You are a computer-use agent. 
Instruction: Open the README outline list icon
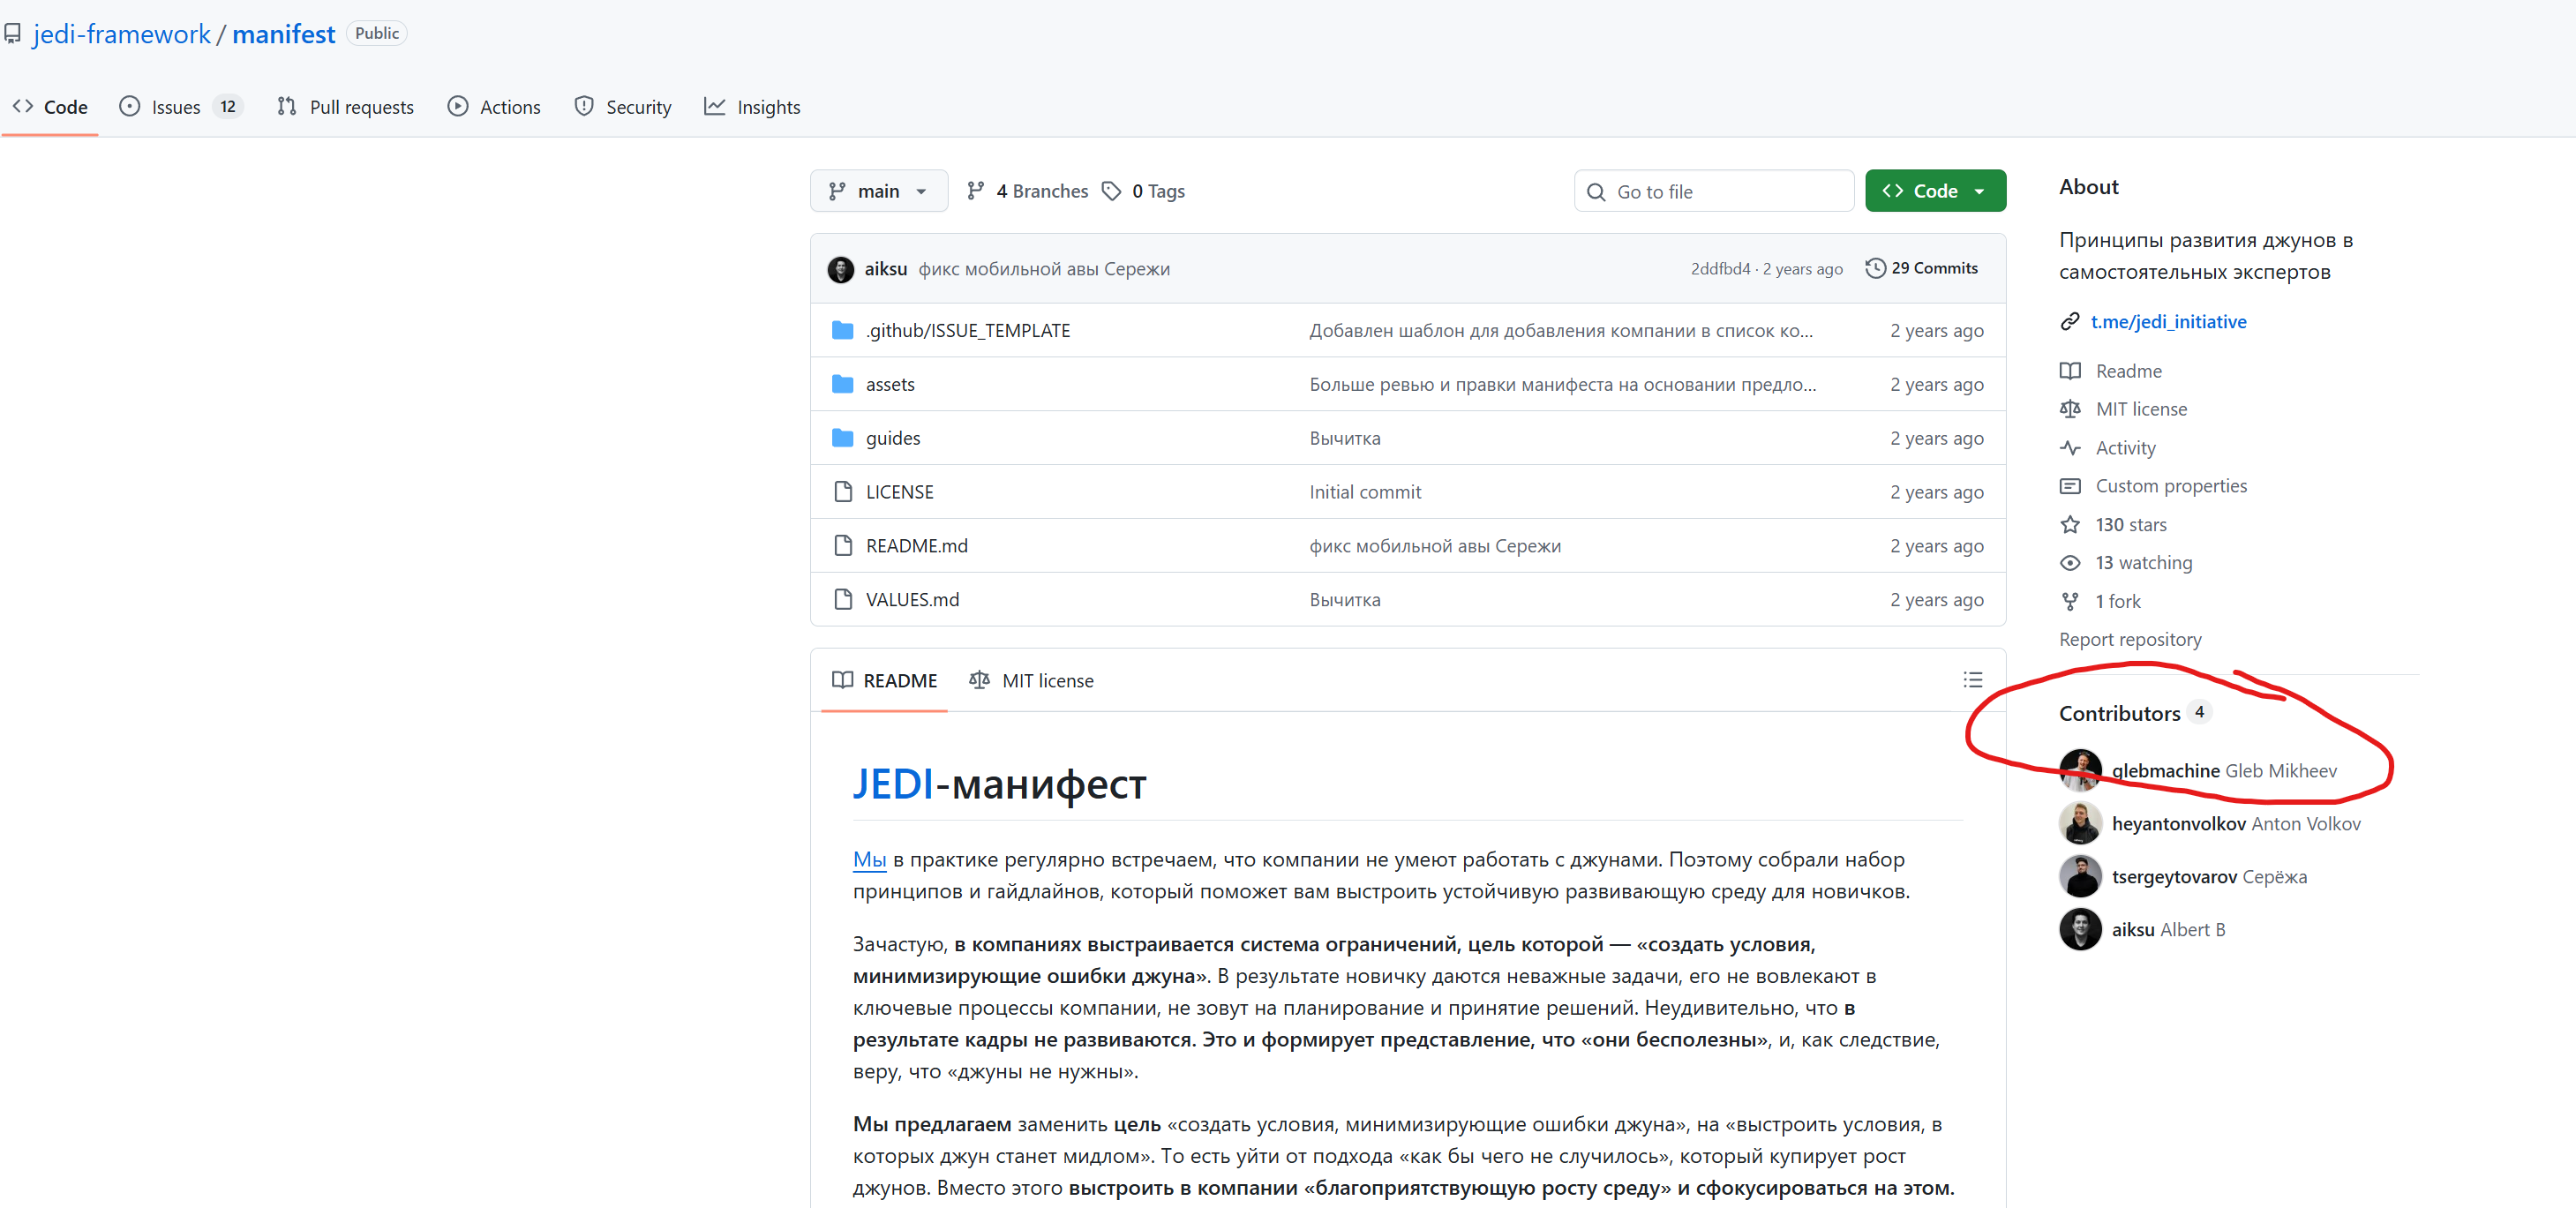pyautogui.click(x=1972, y=680)
